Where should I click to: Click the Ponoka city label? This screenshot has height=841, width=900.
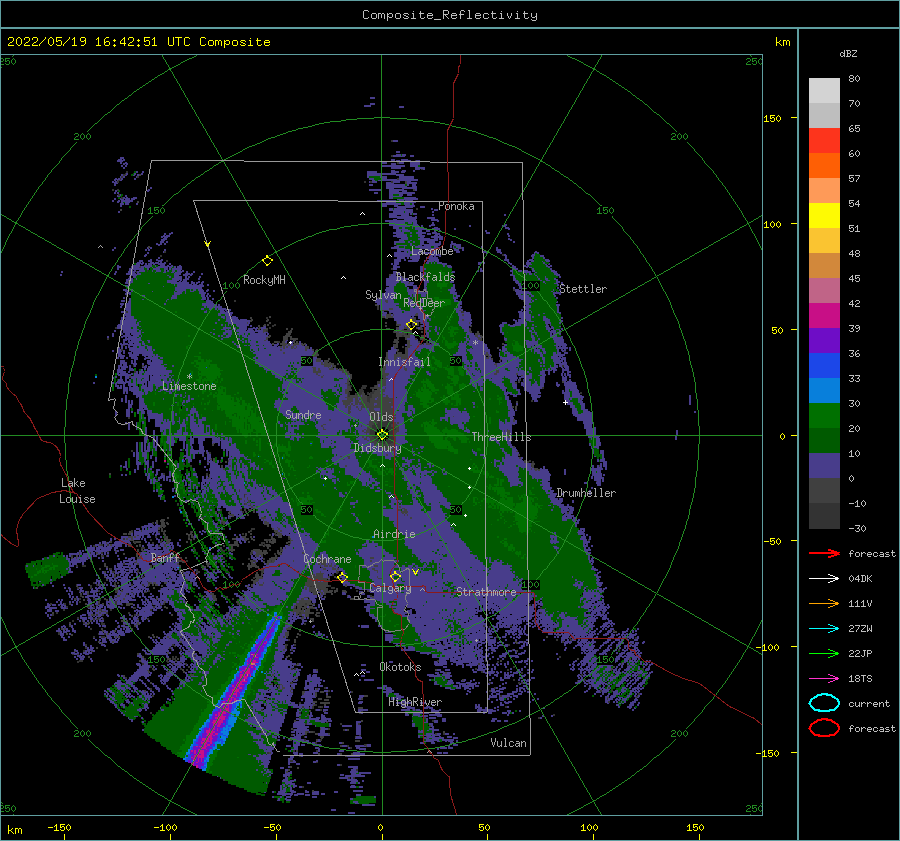click(x=456, y=206)
